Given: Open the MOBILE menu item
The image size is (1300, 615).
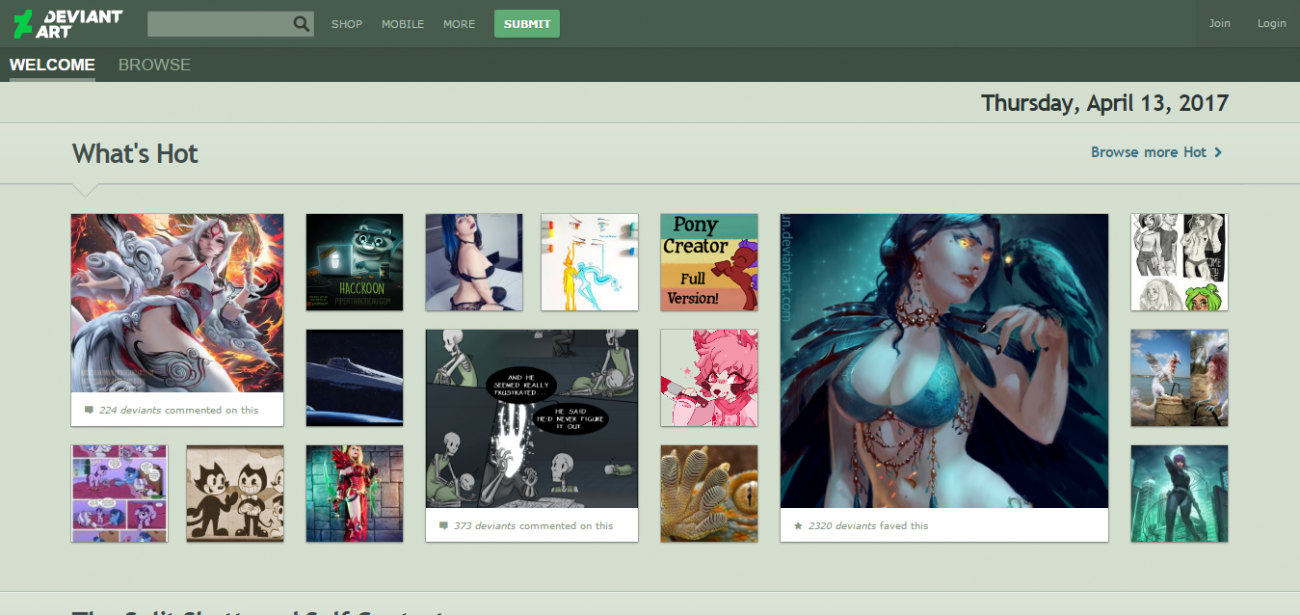Looking at the screenshot, I should pyautogui.click(x=403, y=24).
